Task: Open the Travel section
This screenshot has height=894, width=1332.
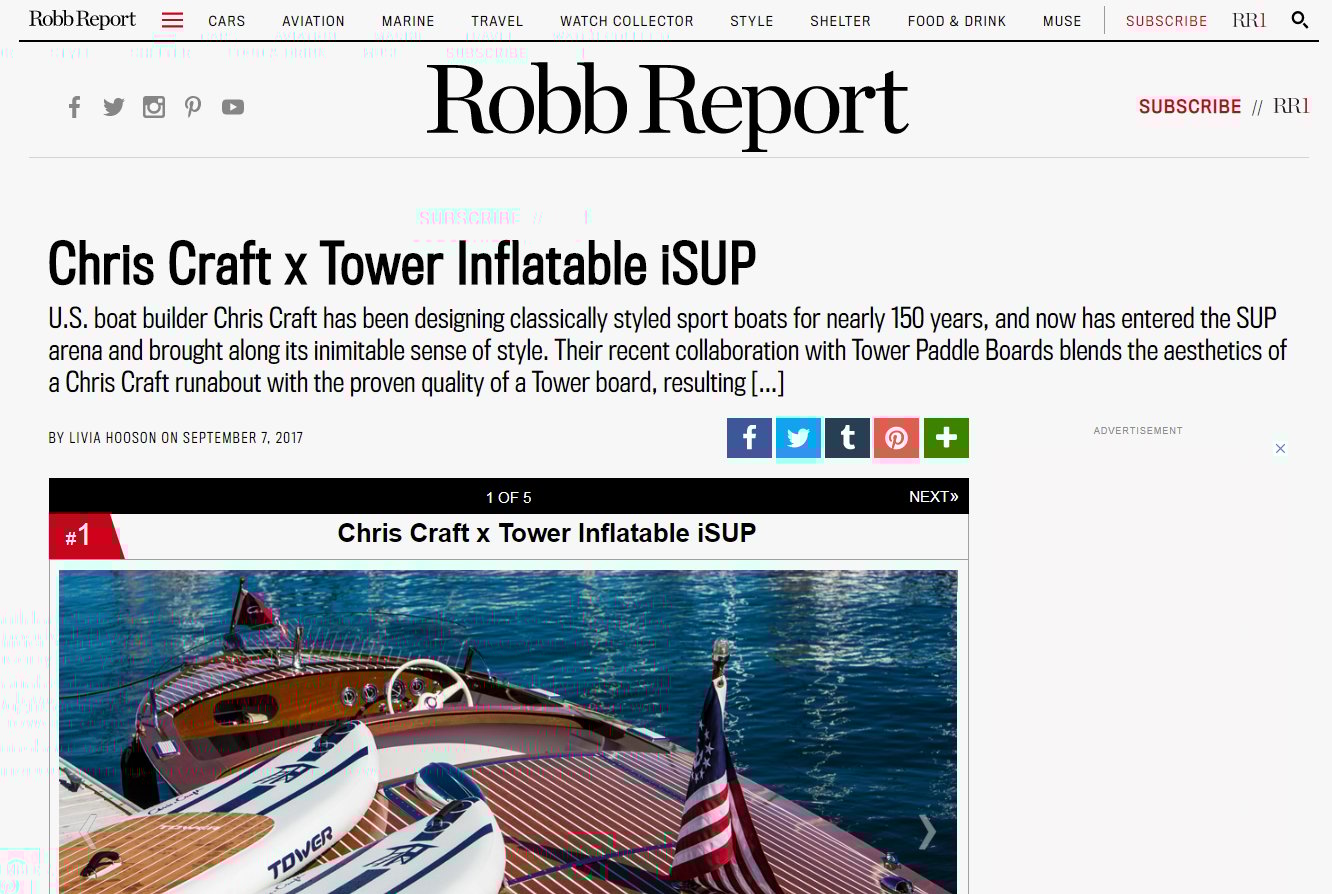Action: point(497,21)
